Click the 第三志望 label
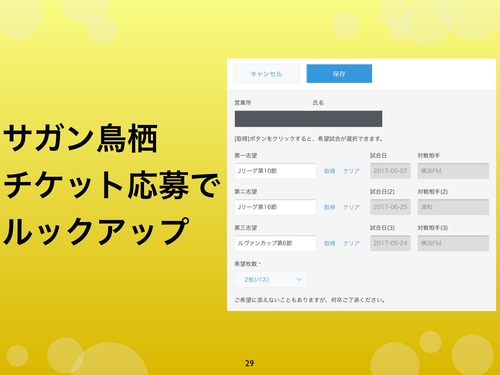 (x=246, y=228)
